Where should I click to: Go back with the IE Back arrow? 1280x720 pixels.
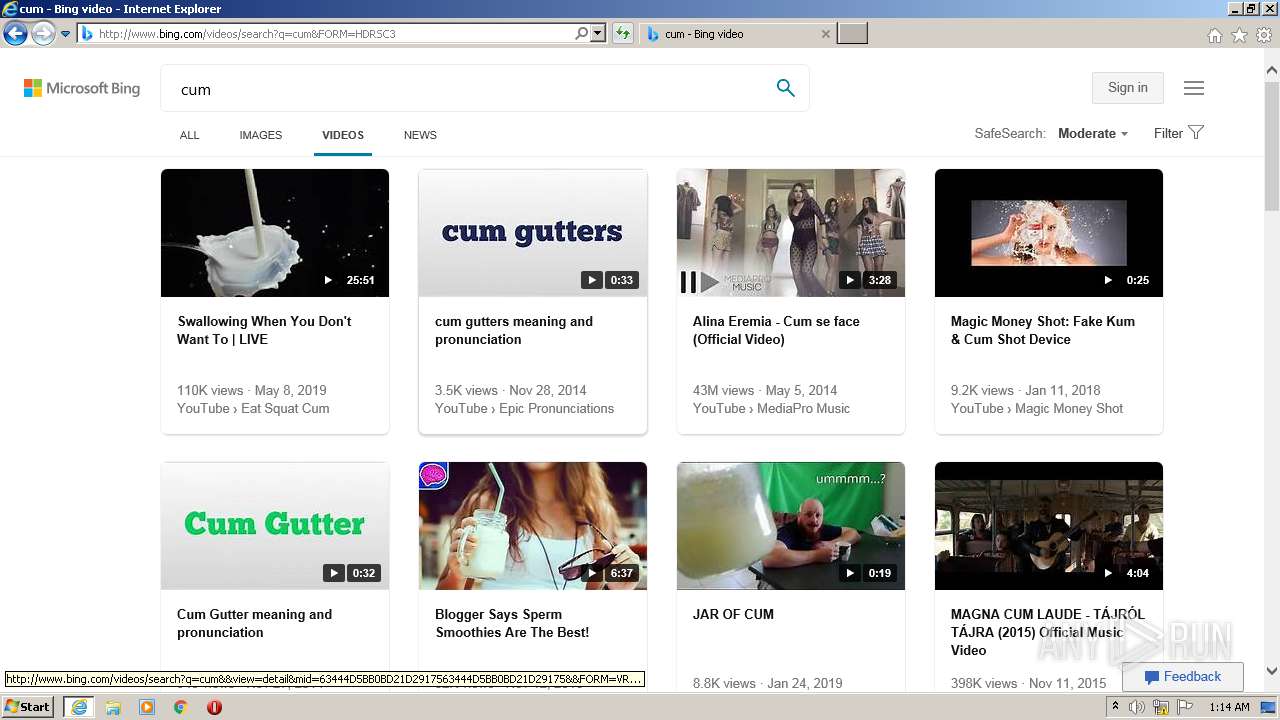[15, 34]
